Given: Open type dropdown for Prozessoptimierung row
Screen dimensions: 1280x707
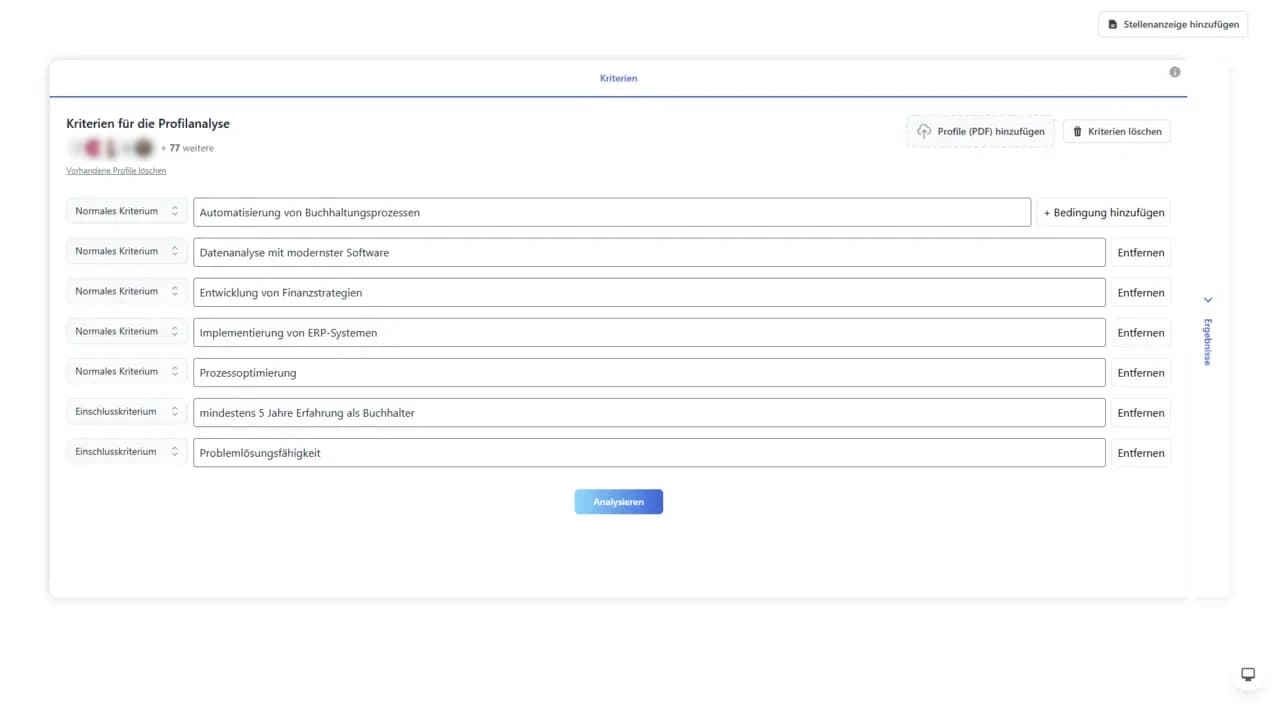Looking at the screenshot, I should click(x=126, y=371).
